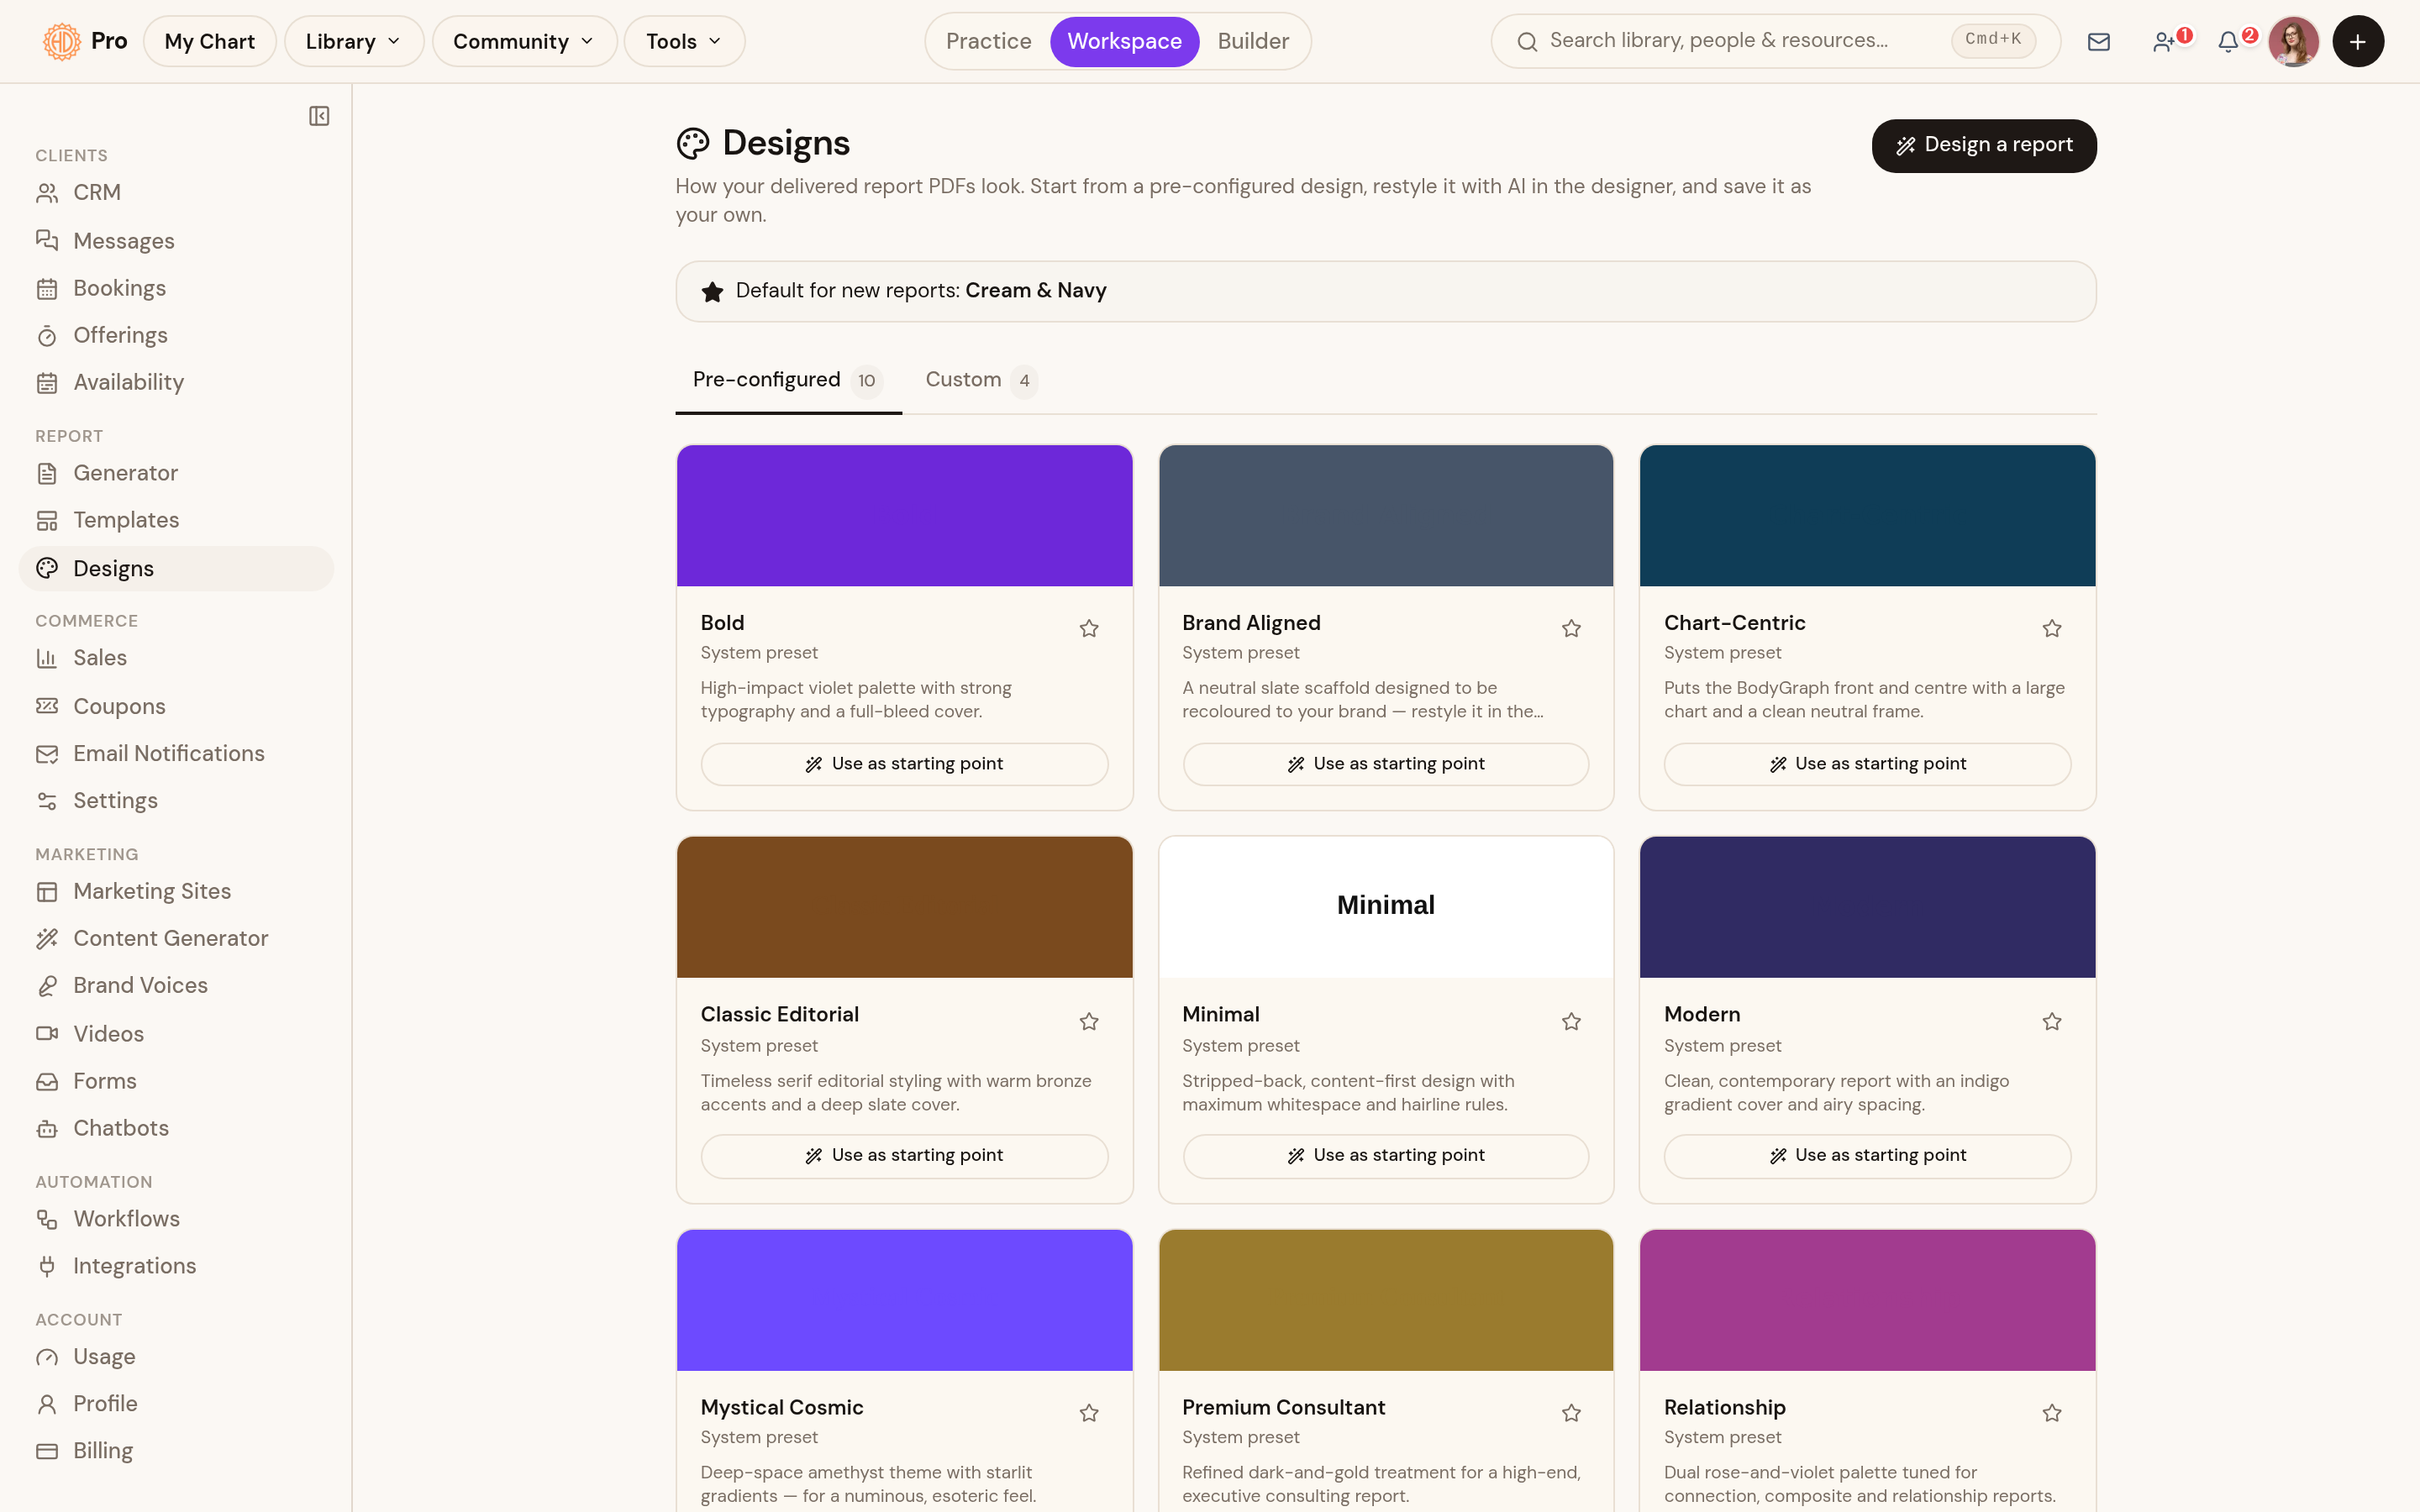Open the mail inbox icon
The width and height of the screenshot is (2420, 1512).
(2098, 41)
